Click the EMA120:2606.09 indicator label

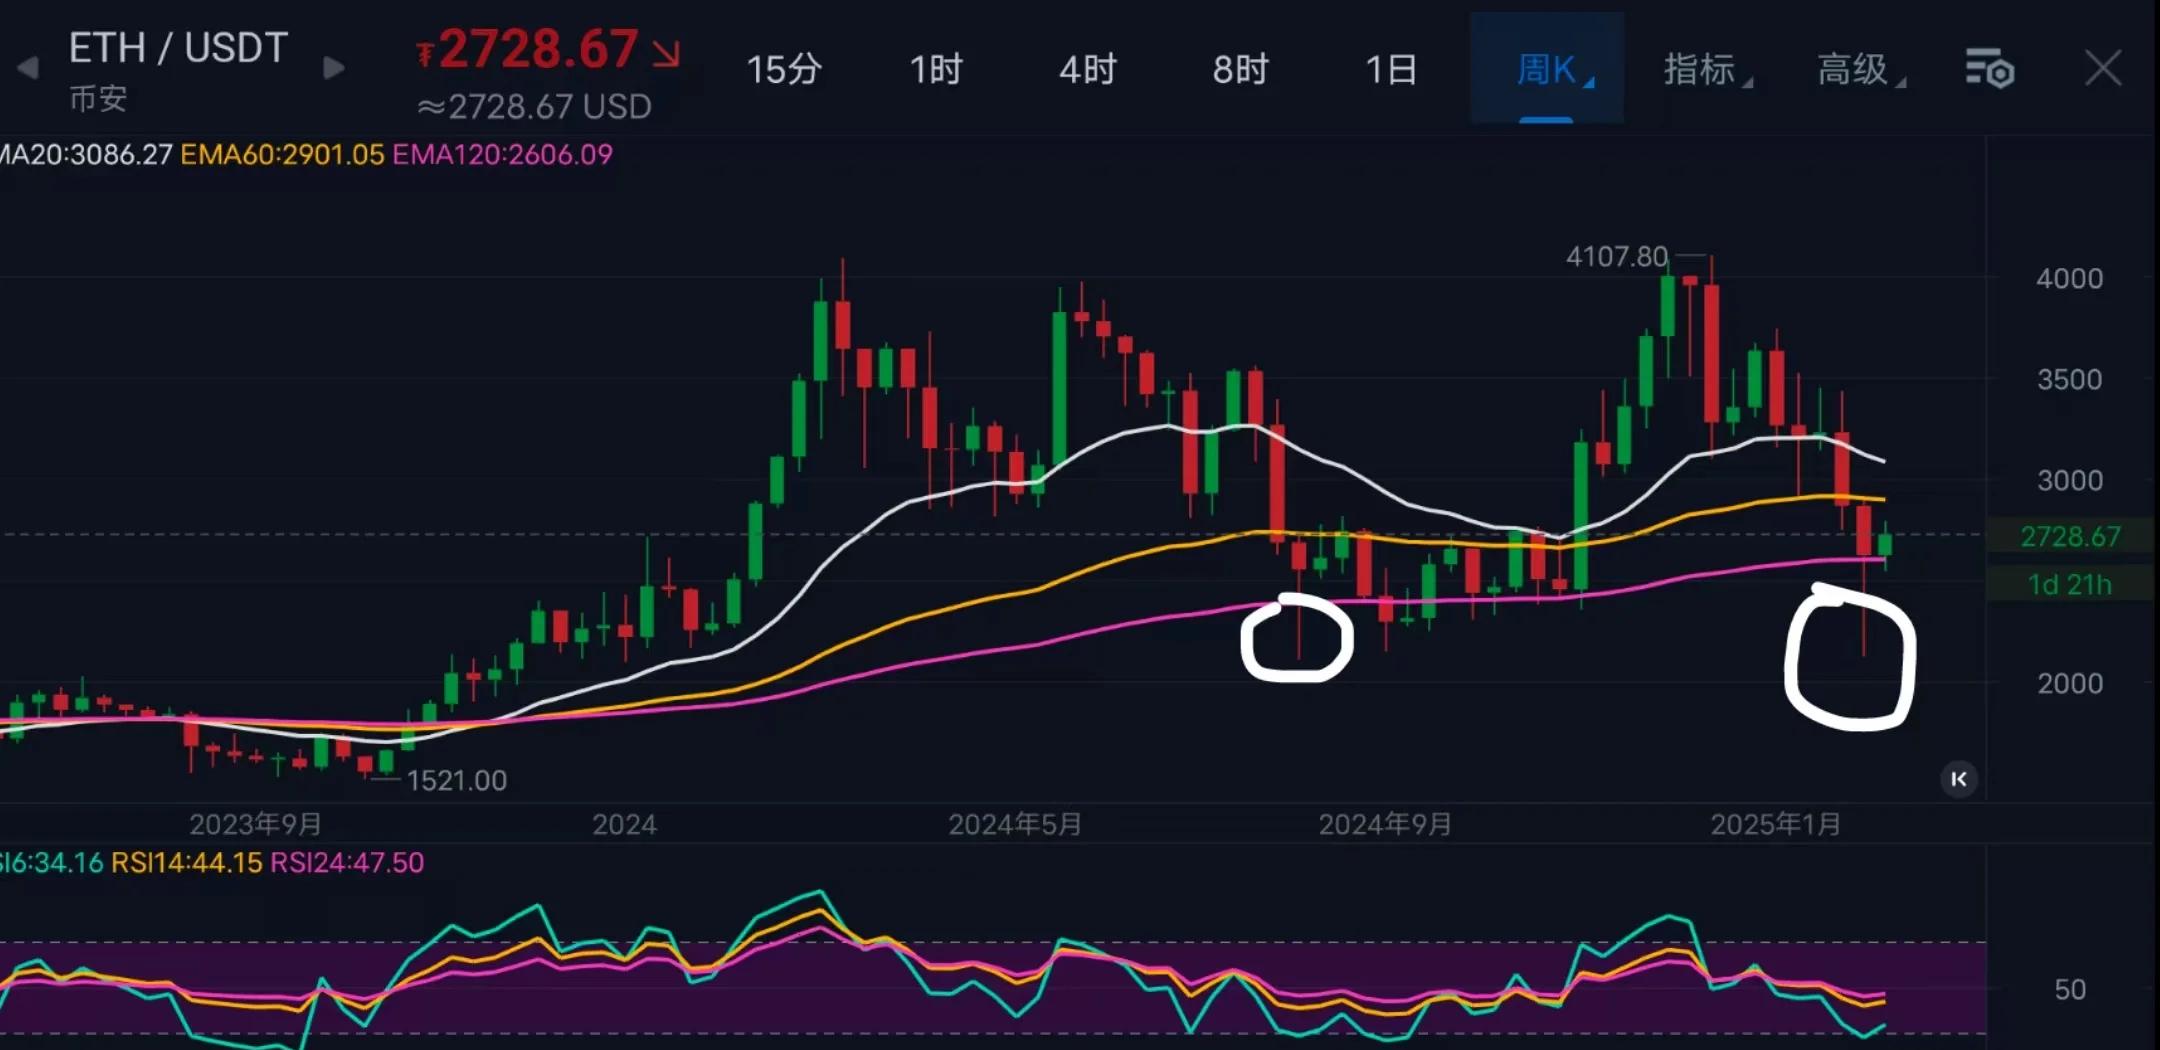pos(502,154)
